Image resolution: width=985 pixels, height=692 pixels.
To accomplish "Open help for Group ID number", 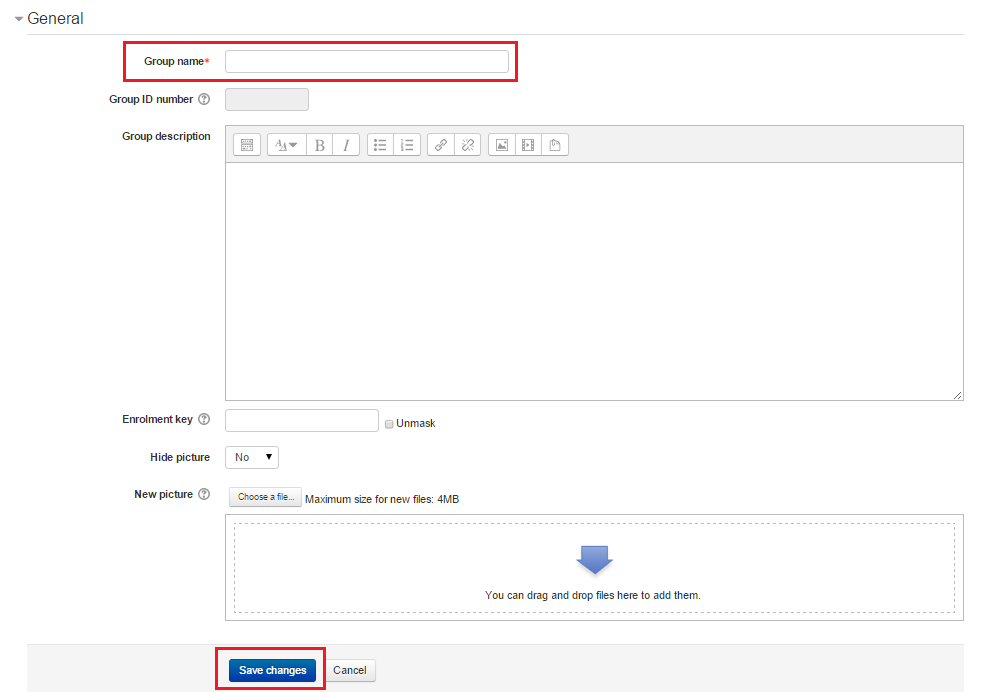I will point(204,100).
